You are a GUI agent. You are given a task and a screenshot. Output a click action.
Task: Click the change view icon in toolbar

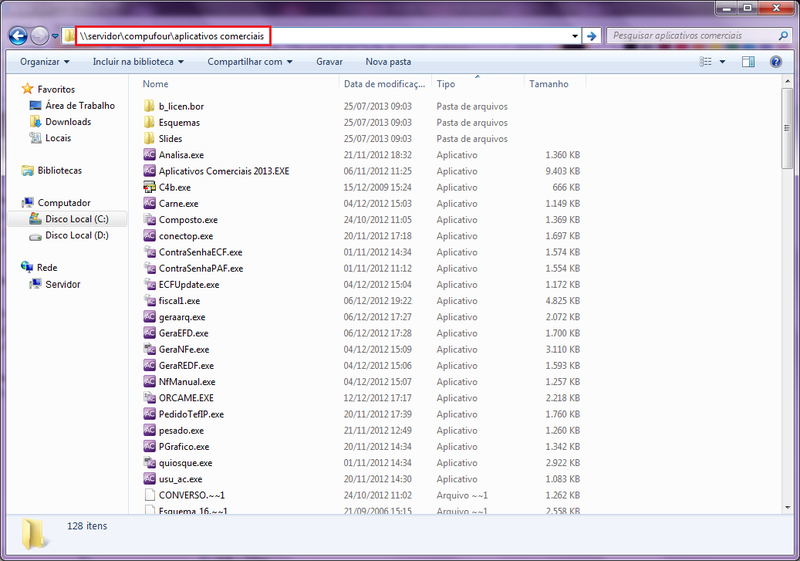pos(704,62)
